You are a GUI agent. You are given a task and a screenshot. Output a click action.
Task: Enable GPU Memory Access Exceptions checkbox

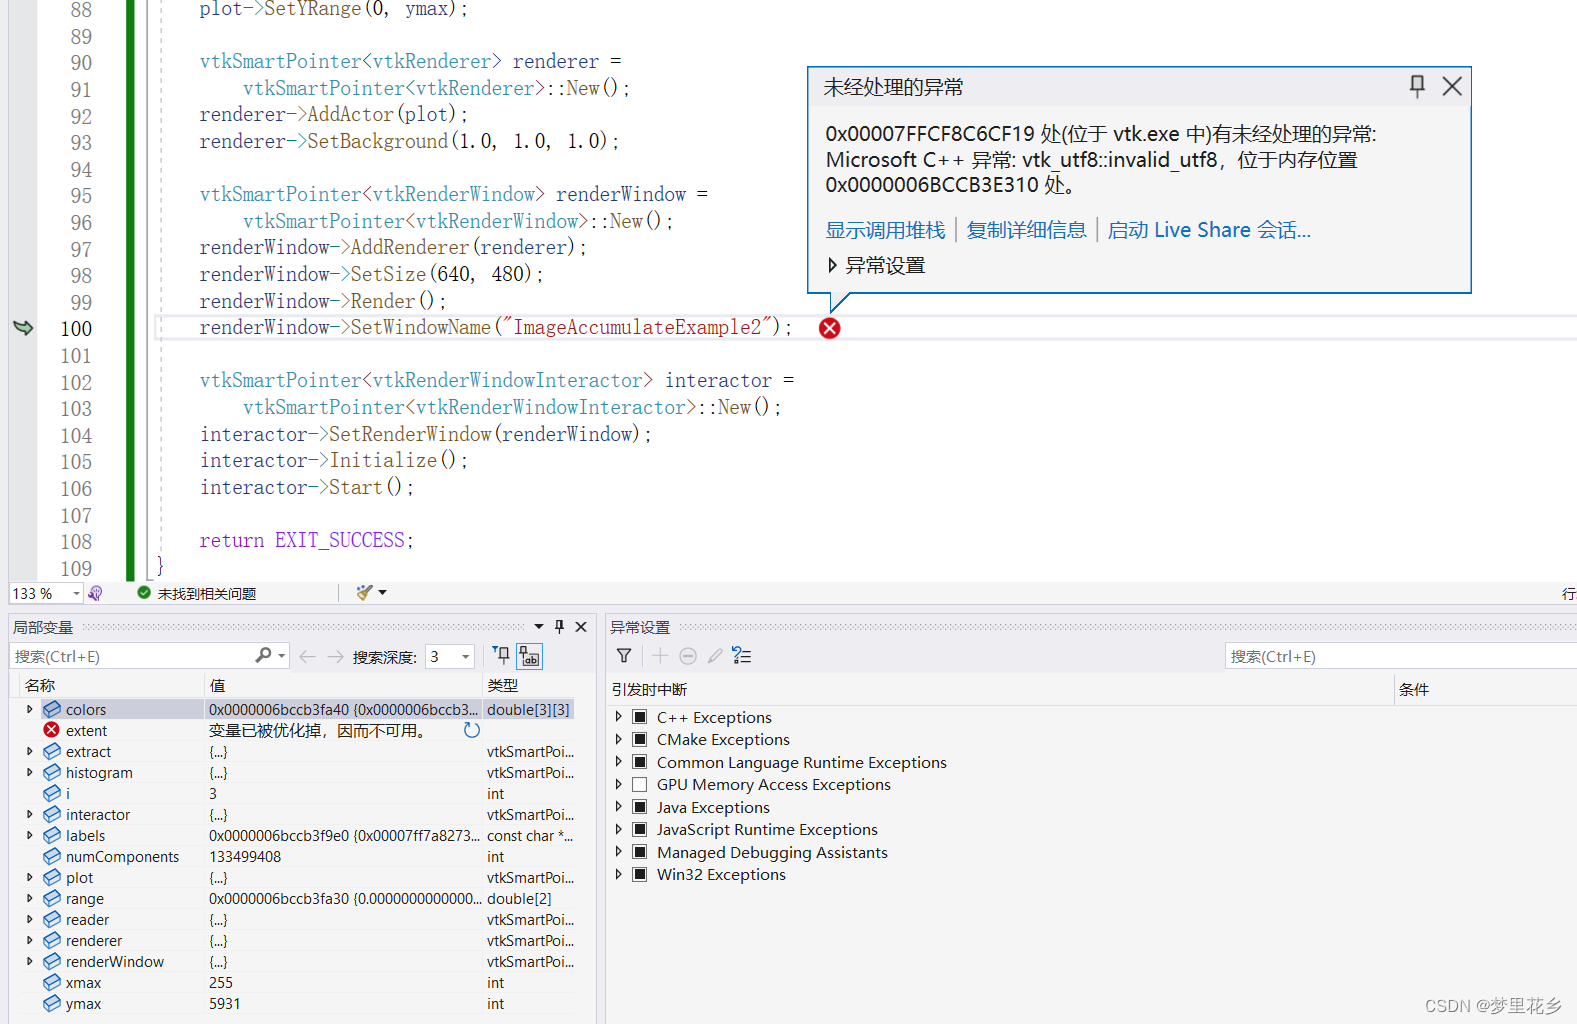coord(640,784)
